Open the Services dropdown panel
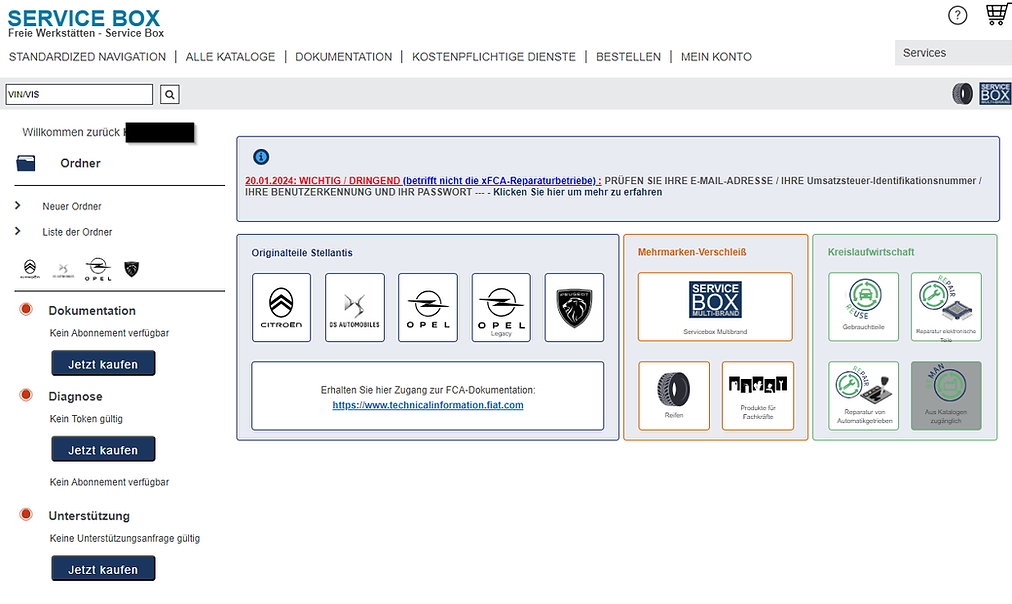 (953, 53)
